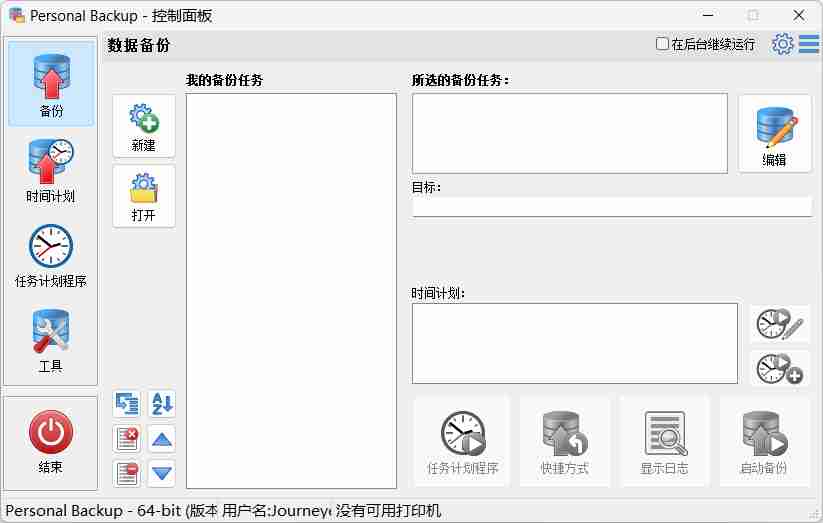Open the 任务计划程序 clock in the sidebar

coord(51,256)
